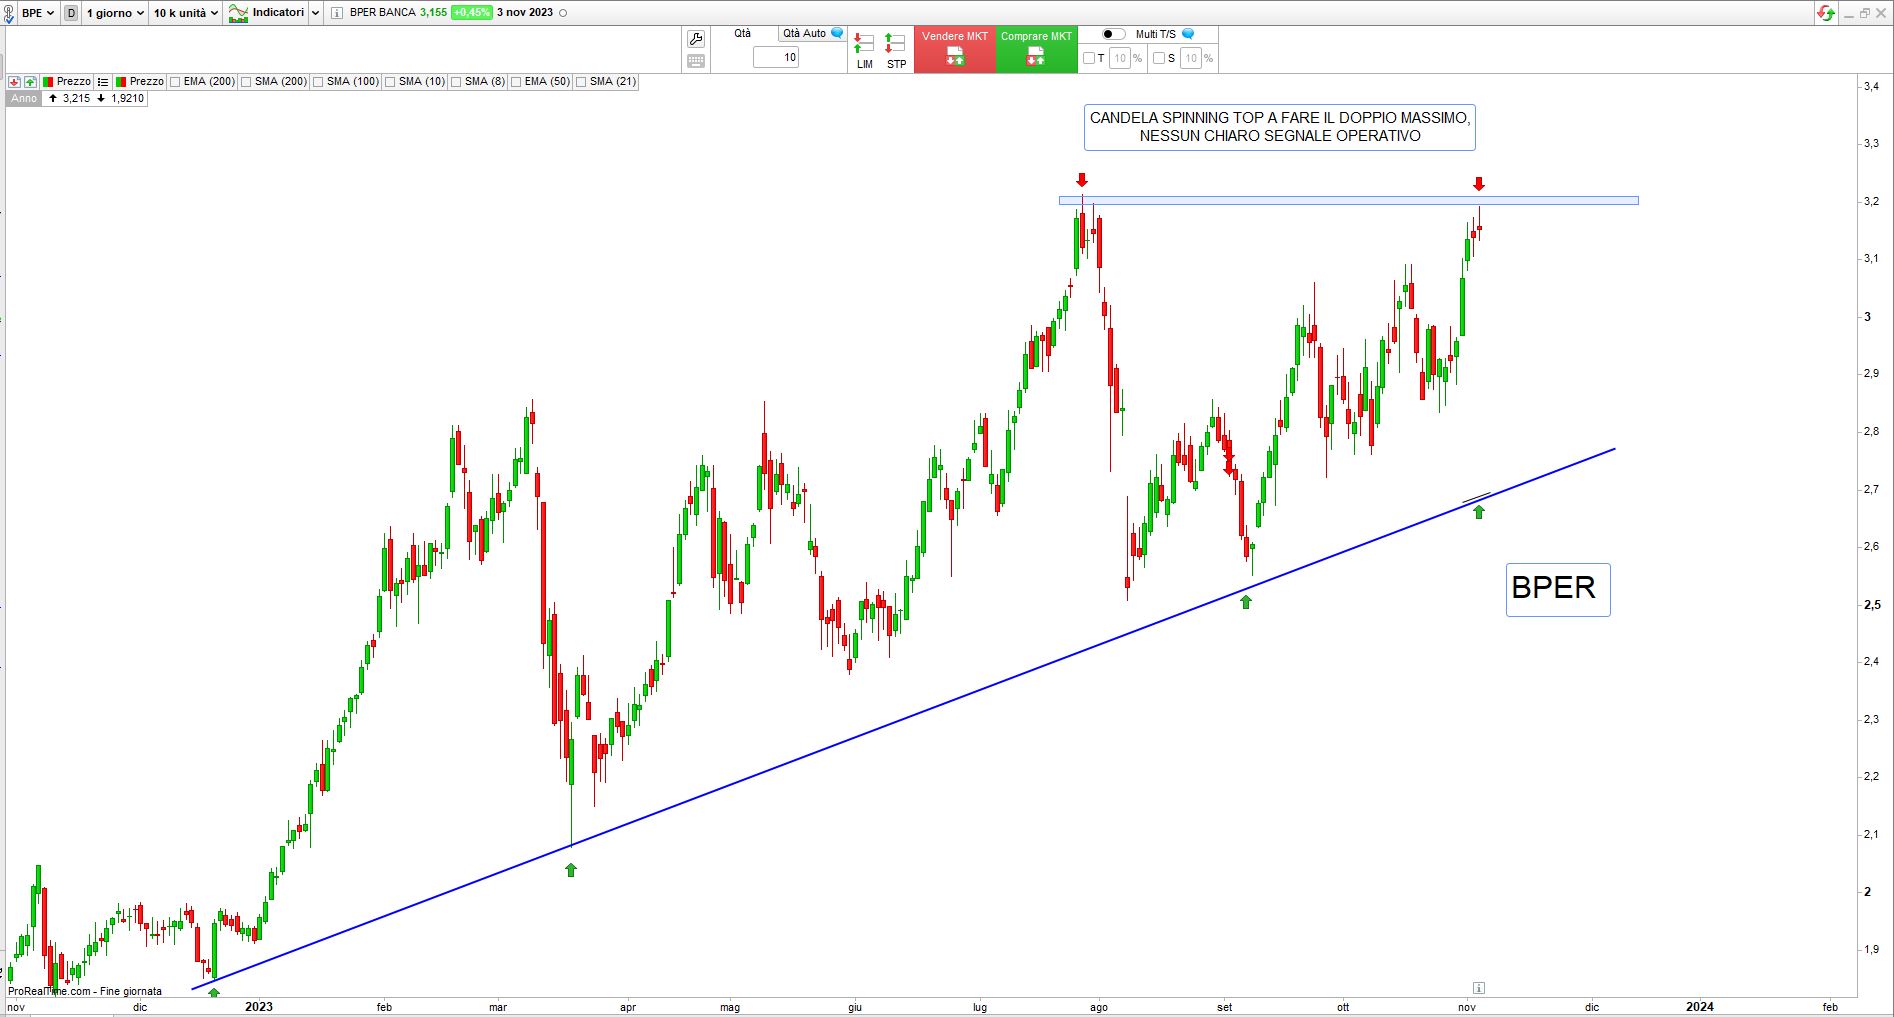1894x1017 pixels.
Task: Enable the SMA (100) checkbox
Action: click(319, 82)
